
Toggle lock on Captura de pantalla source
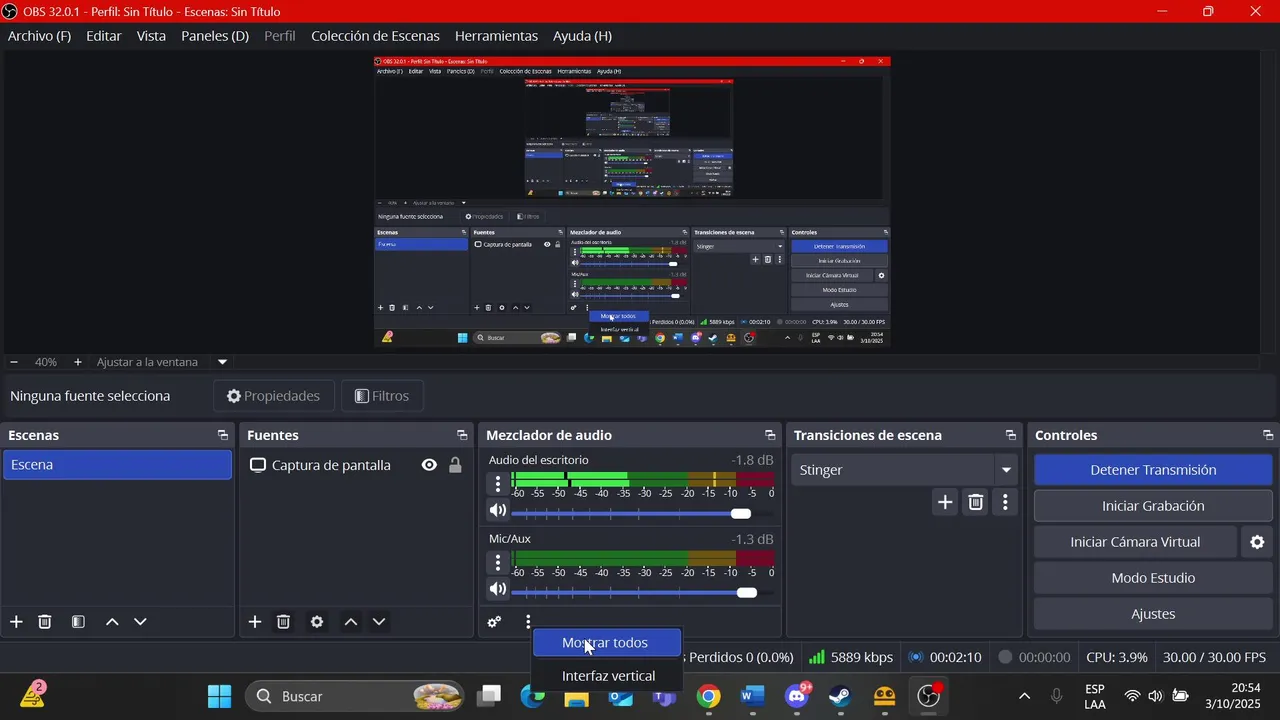pos(455,465)
